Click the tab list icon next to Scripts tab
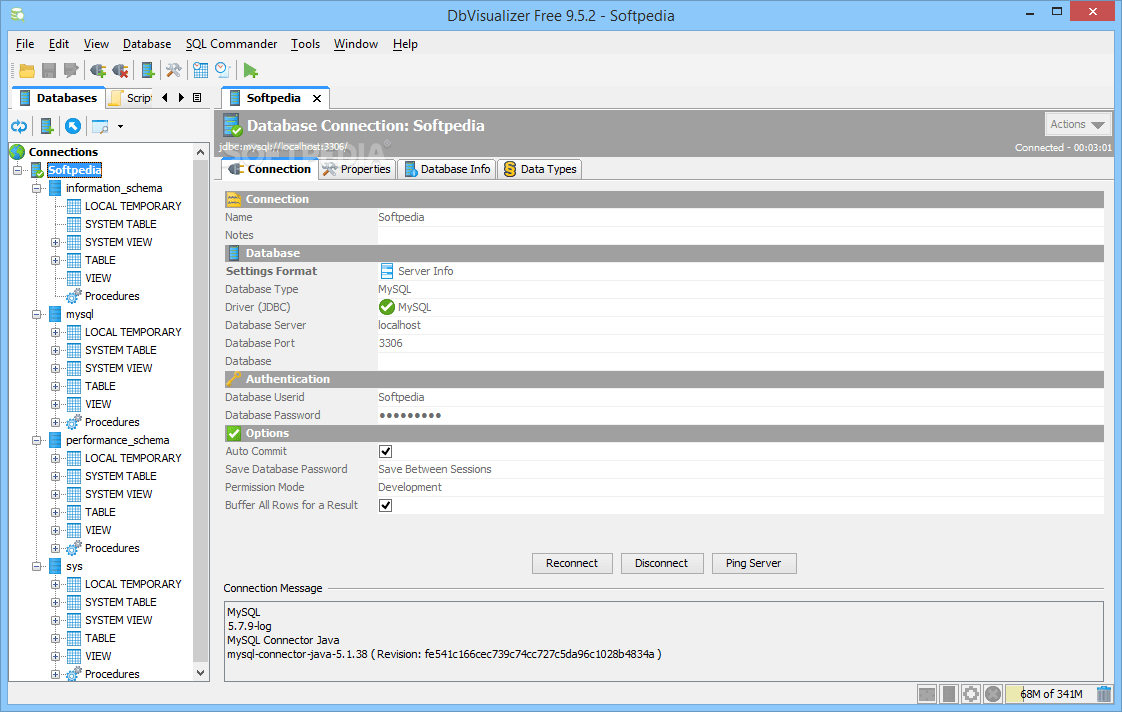The height and width of the screenshot is (712, 1122). (197, 98)
